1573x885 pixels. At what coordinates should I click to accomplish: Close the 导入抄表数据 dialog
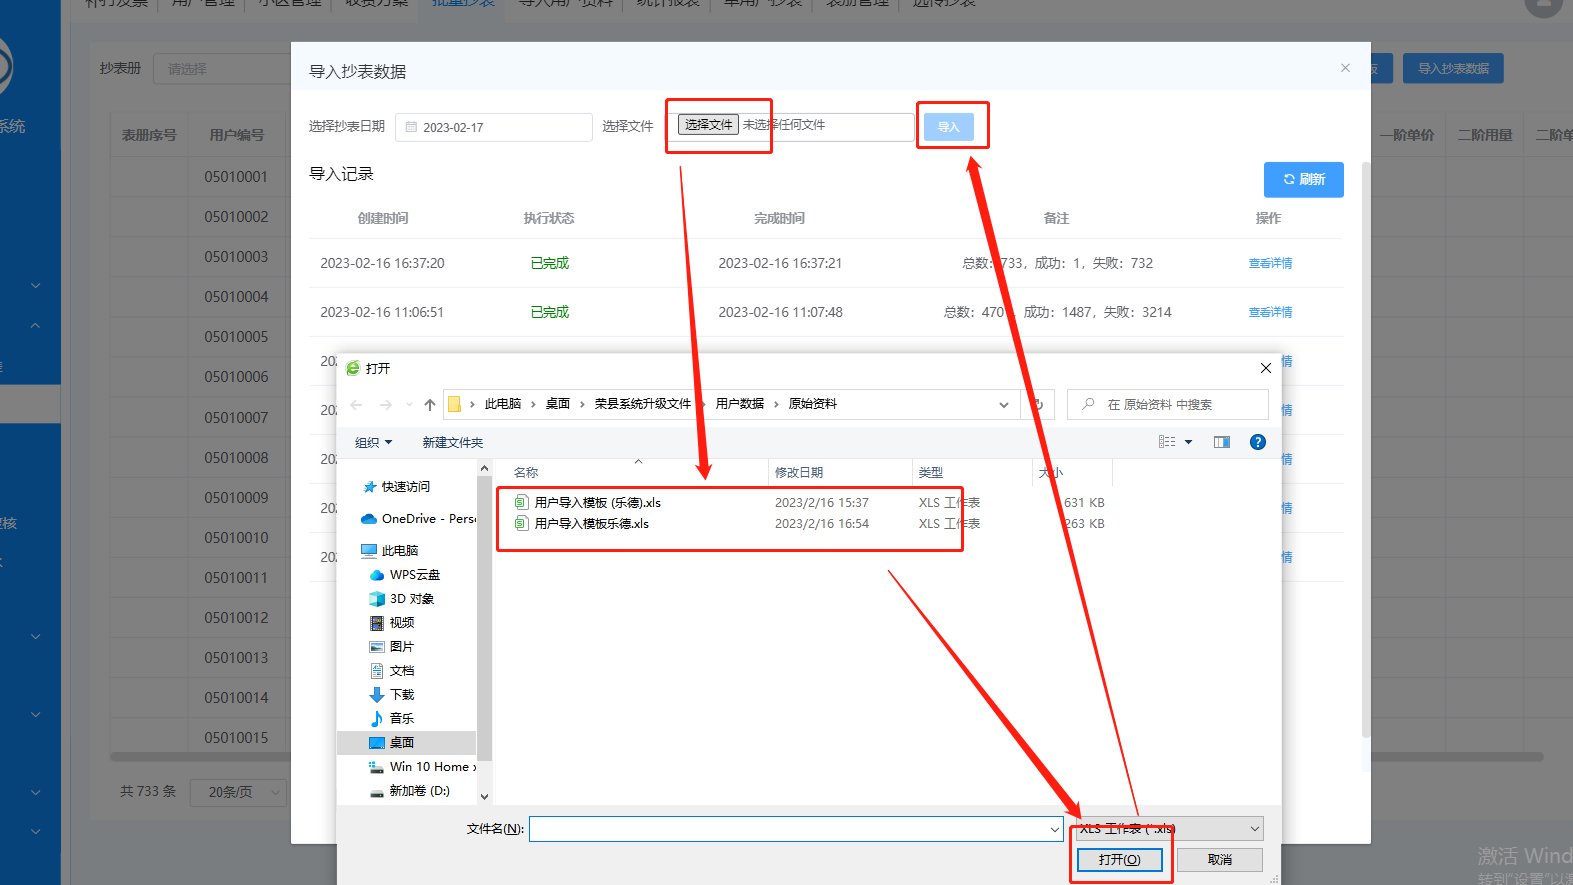coord(1345,68)
